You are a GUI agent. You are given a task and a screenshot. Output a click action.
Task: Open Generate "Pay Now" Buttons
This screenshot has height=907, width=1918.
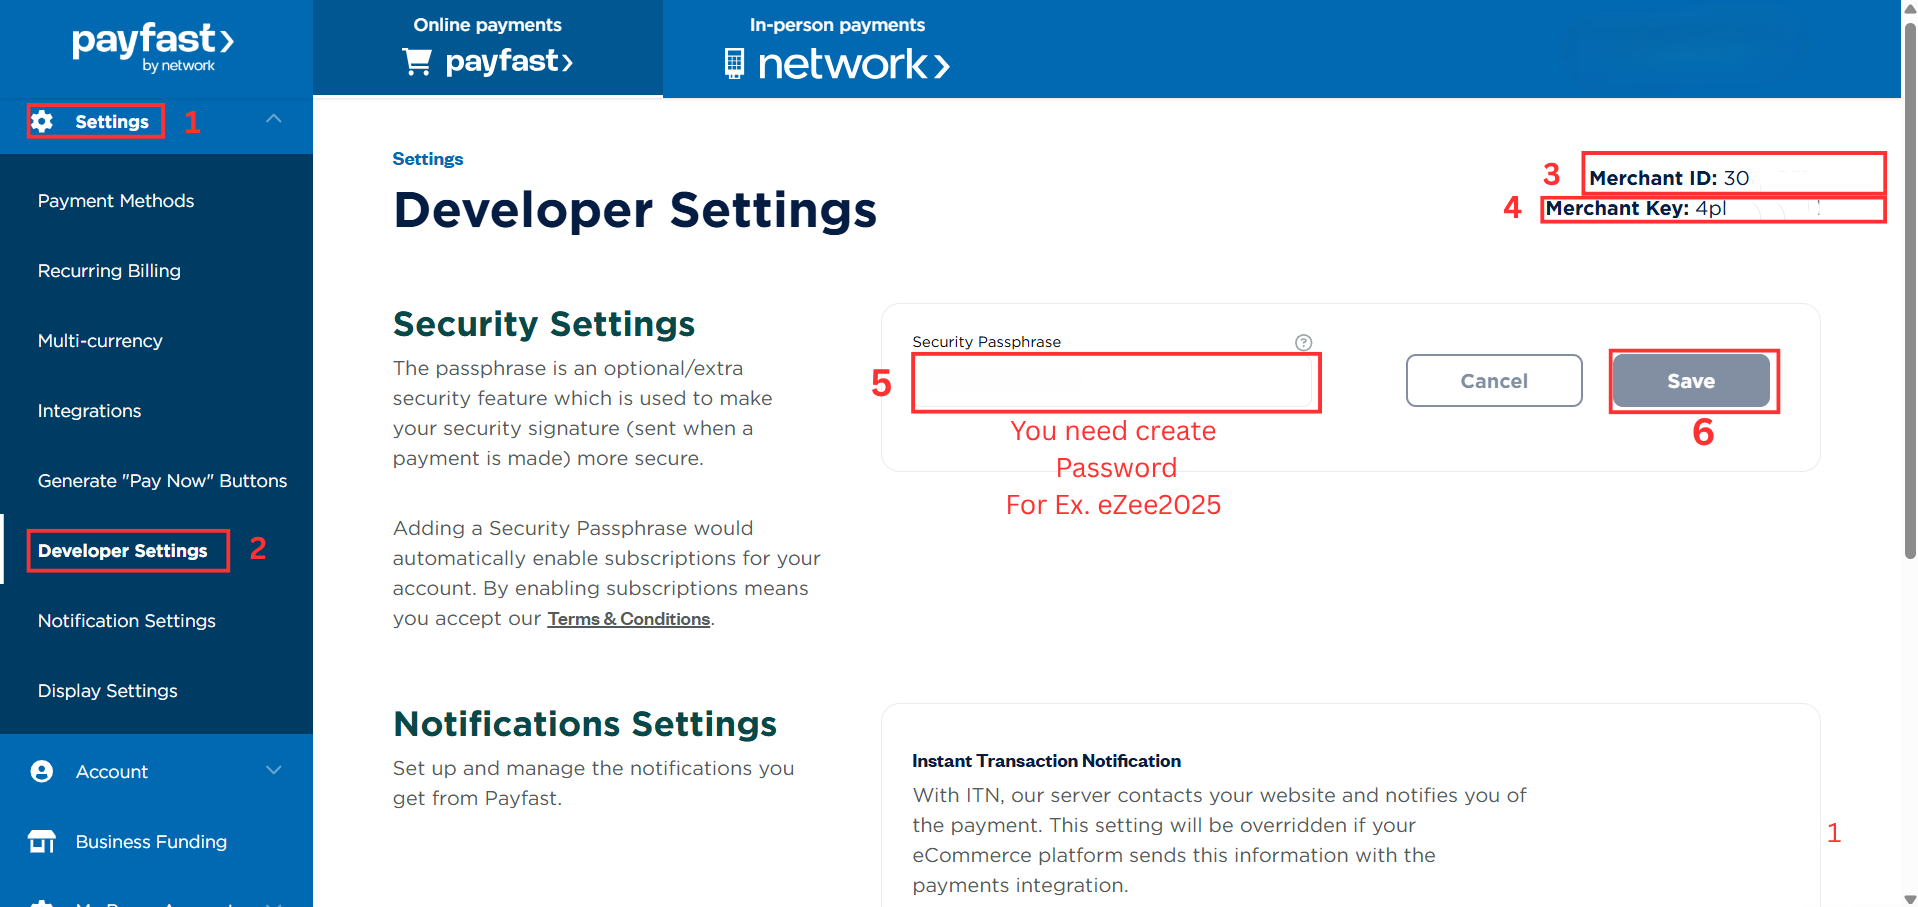tap(162, 481)
